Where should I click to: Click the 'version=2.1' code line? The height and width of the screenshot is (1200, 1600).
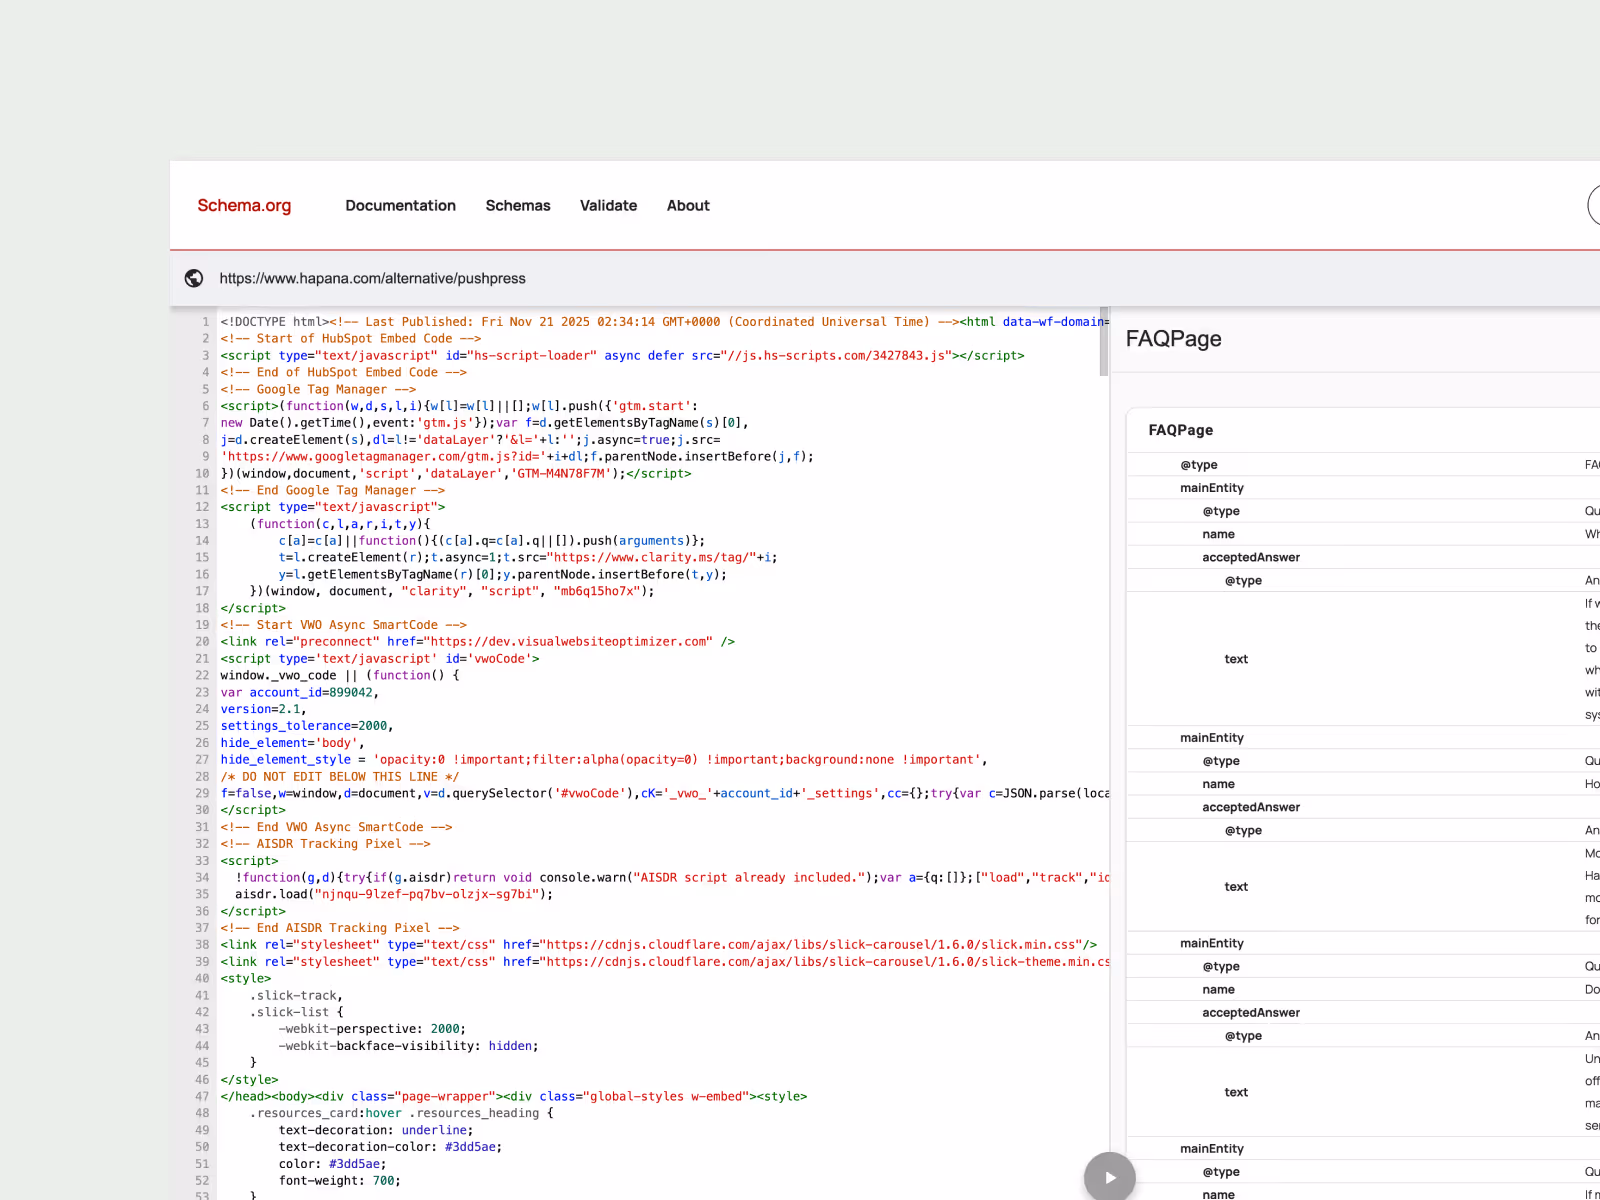264,709
